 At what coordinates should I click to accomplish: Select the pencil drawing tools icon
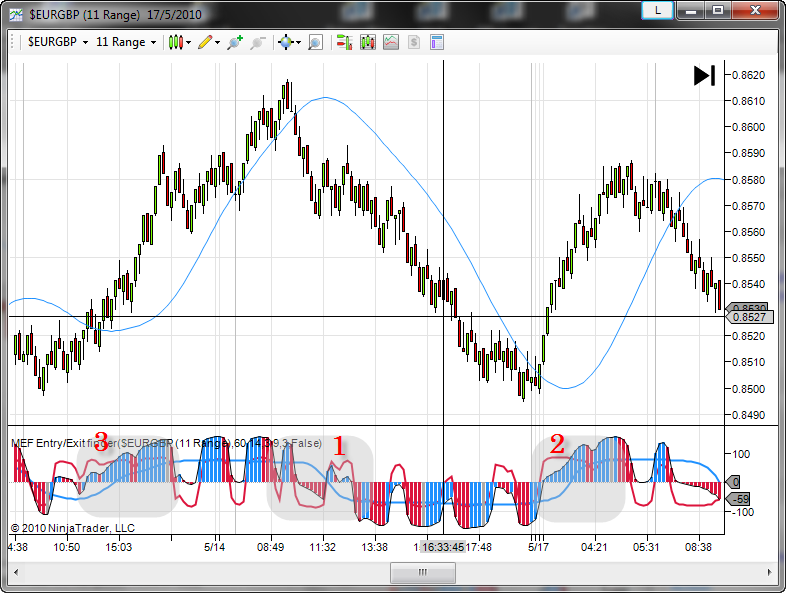point(205,42)
